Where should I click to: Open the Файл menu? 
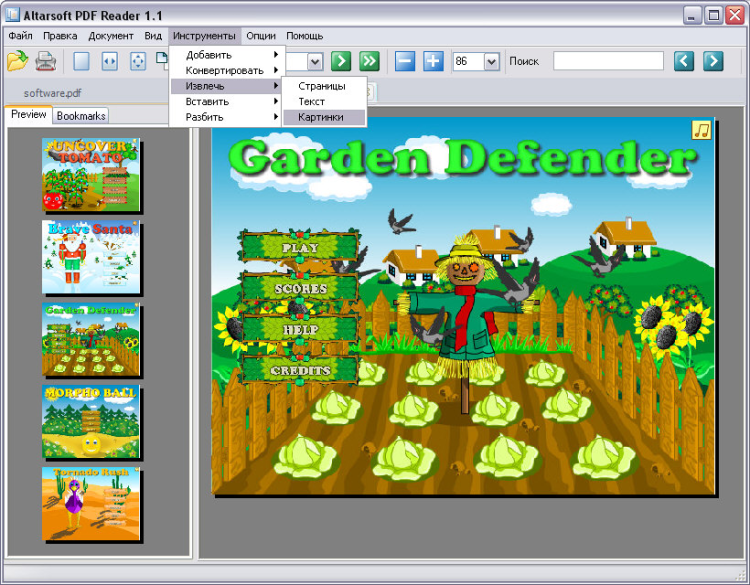(x=21, y=36)
